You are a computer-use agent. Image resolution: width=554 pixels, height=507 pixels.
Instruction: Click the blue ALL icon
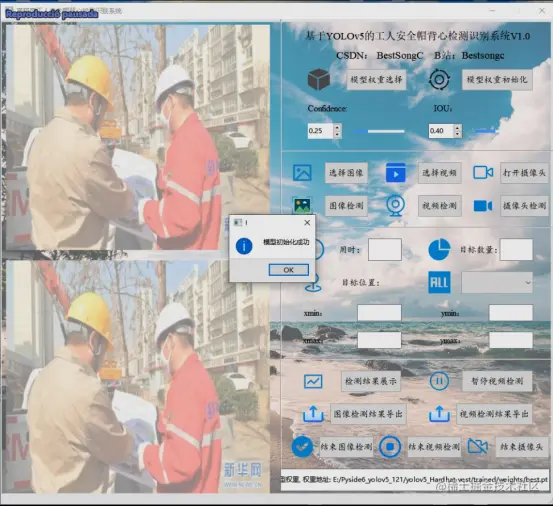pos(439,283)
